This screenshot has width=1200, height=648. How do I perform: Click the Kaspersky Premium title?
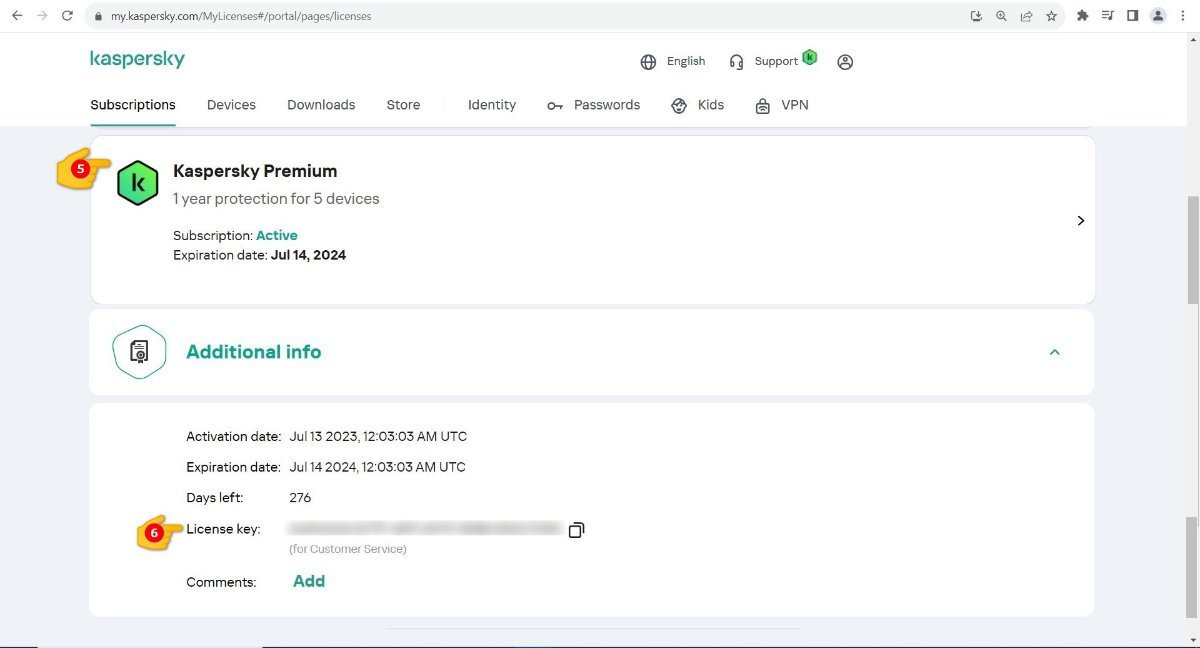click(x=255, y=171)
